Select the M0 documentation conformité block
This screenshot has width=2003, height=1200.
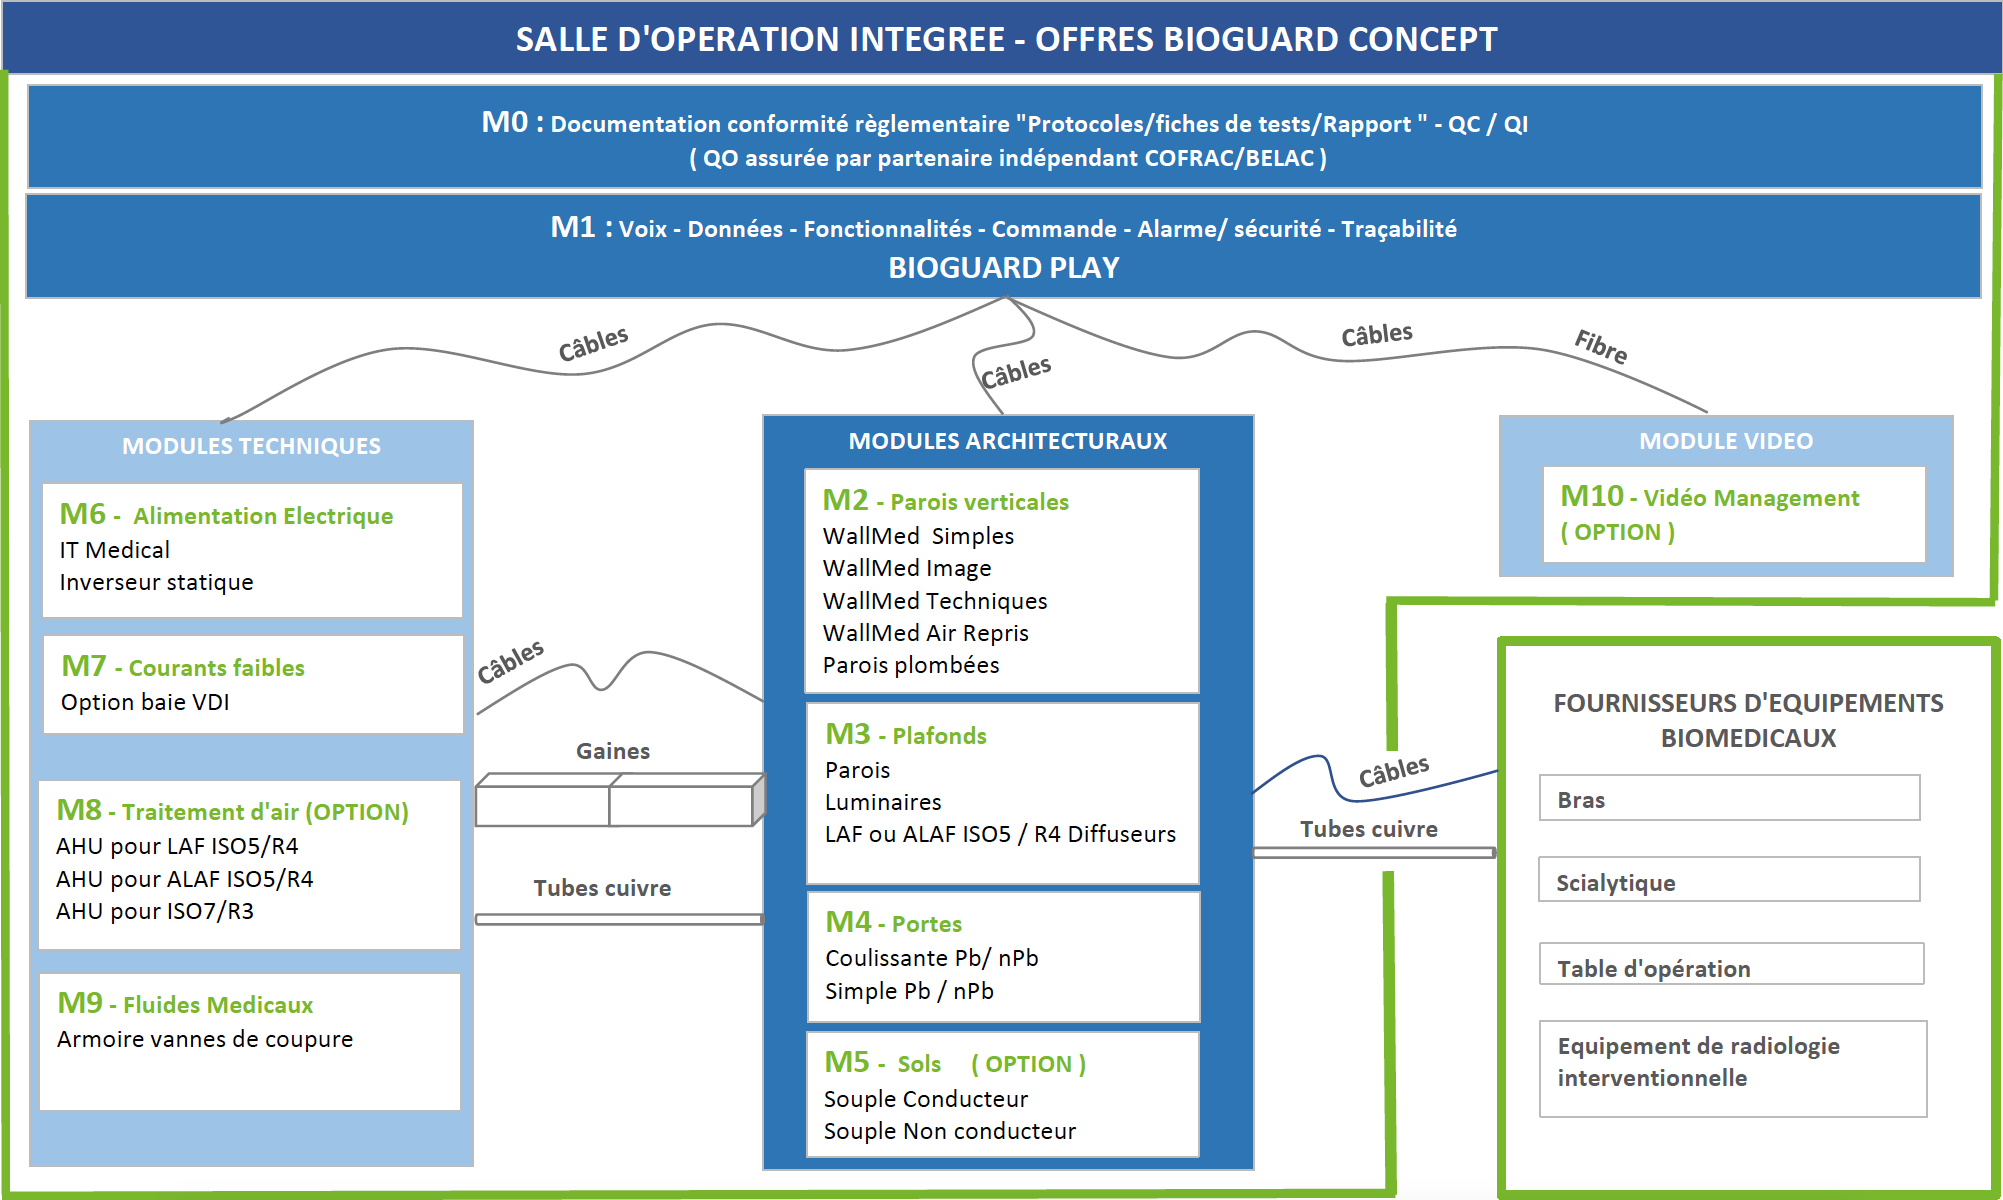tap(1004, 137)
